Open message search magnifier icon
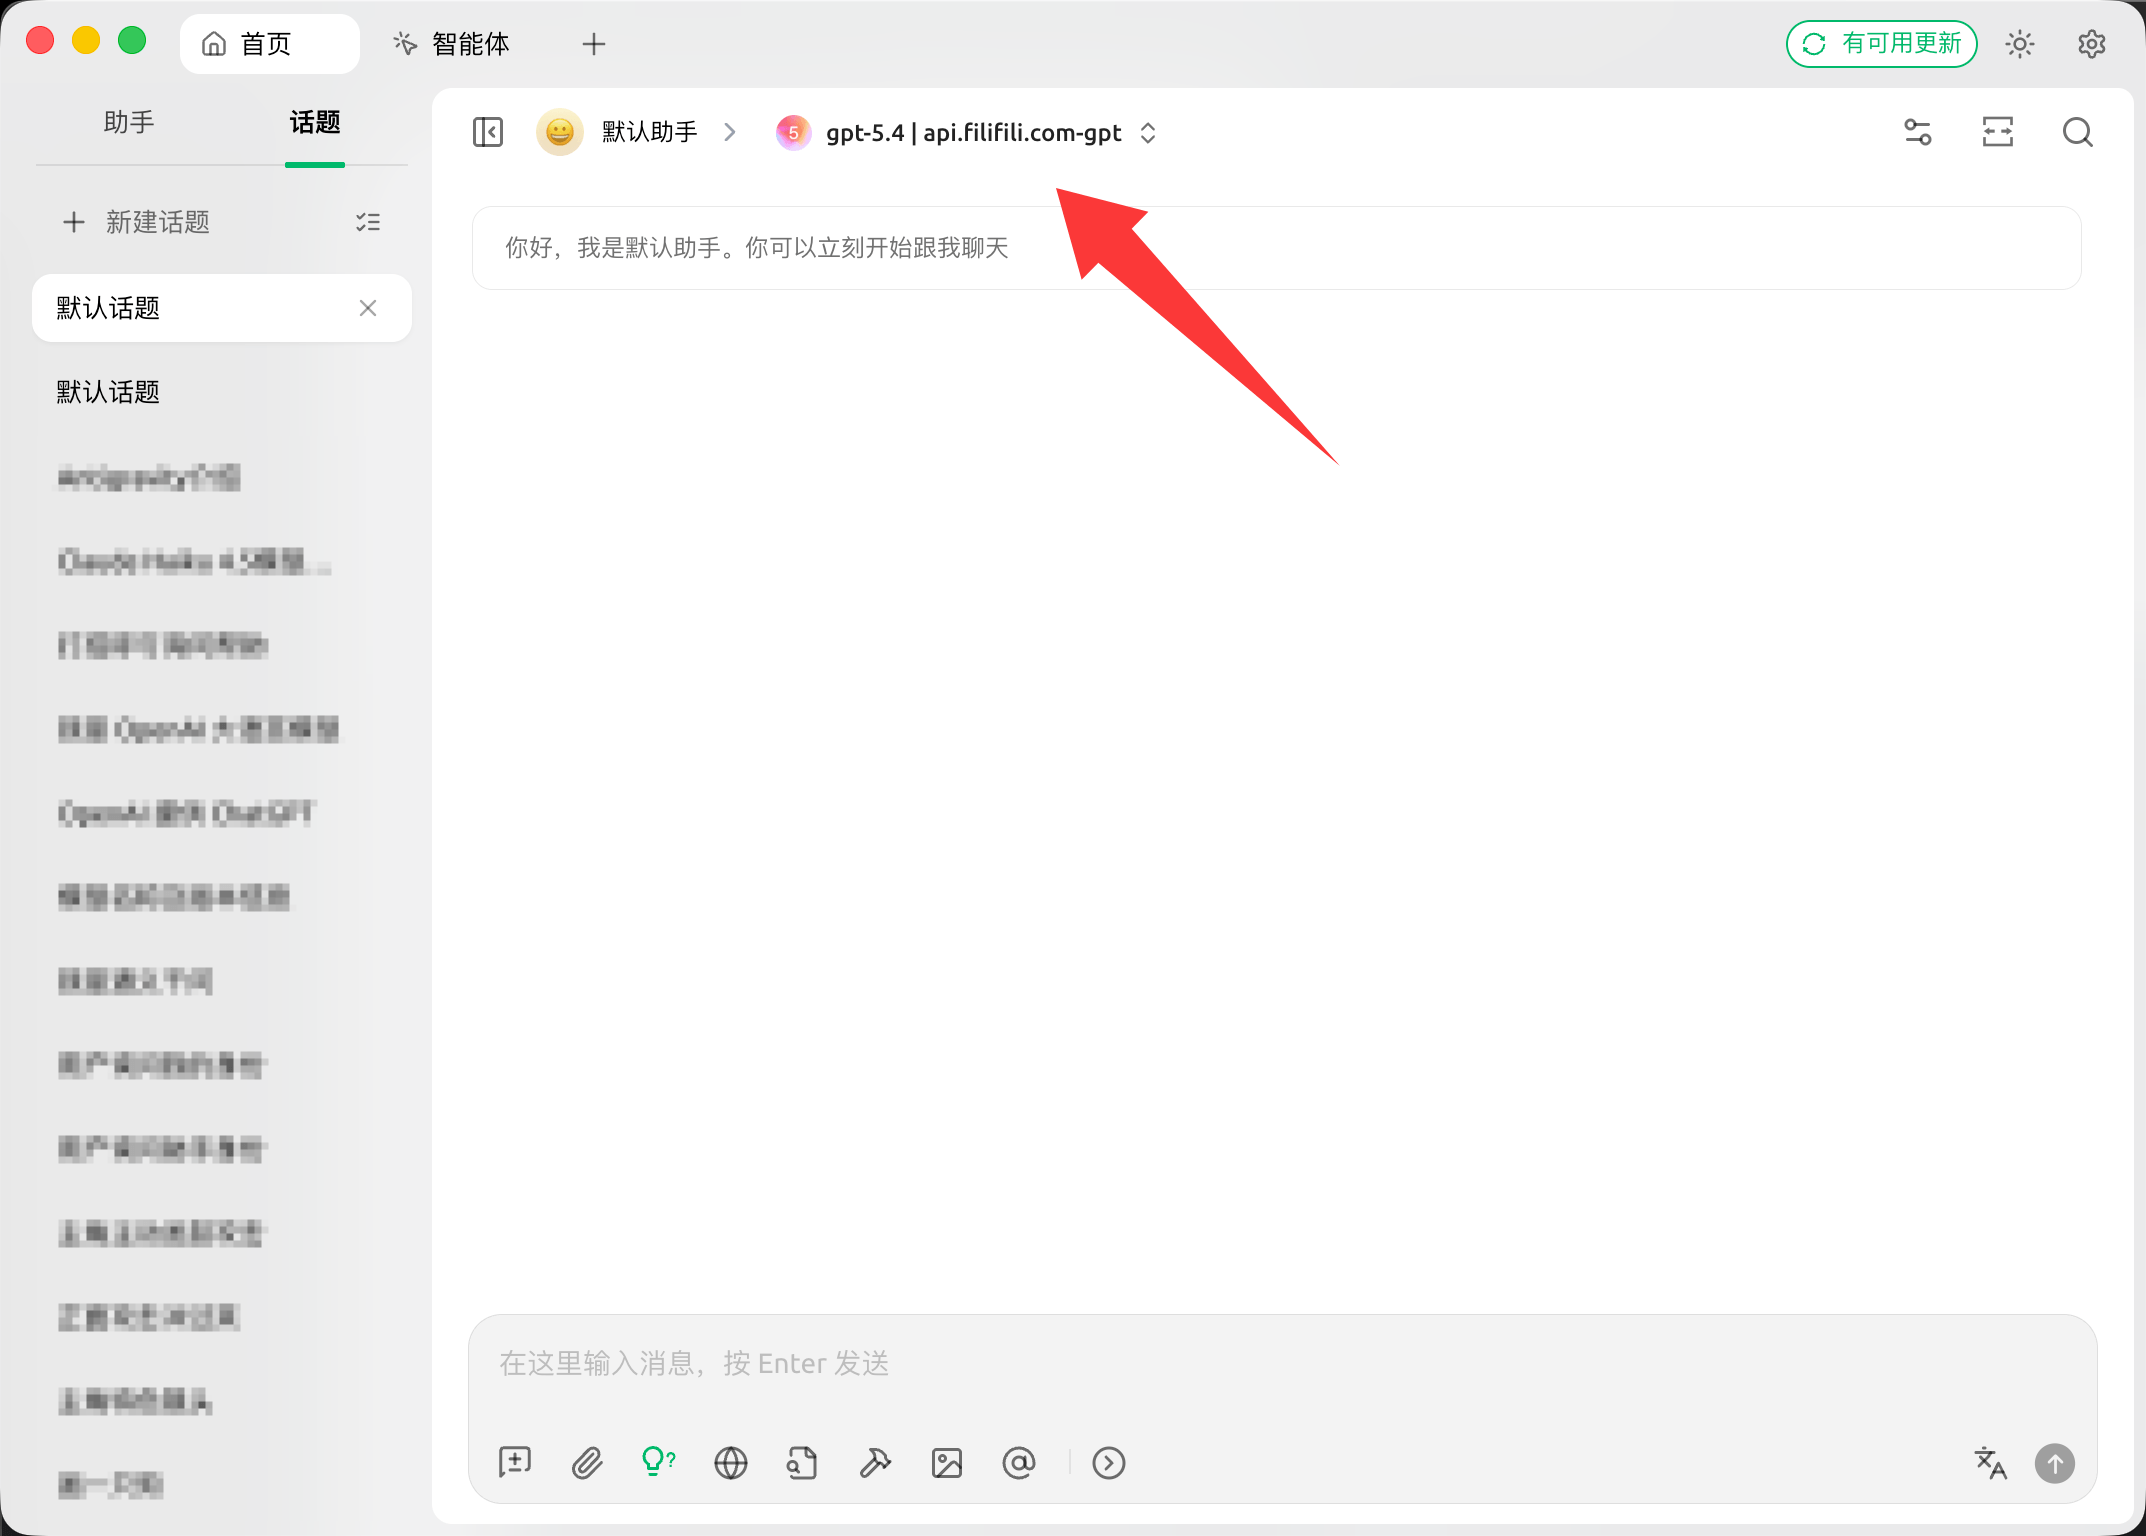This screenshot has width=2146, height=1536. 2078,132
